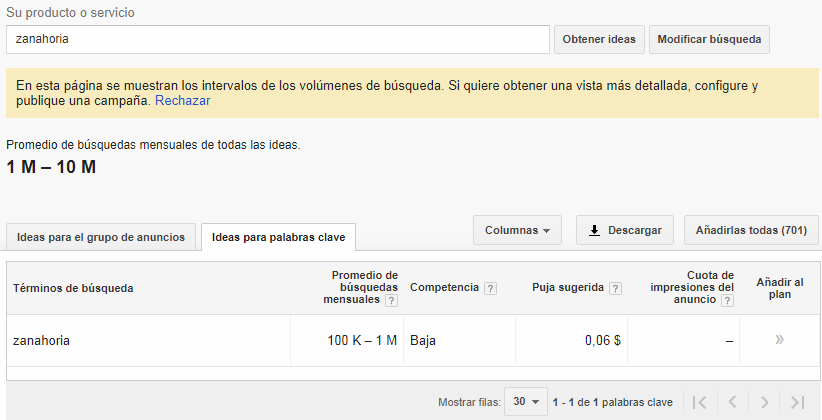Open help icon next to Puja sugerida

coord(616,288)
